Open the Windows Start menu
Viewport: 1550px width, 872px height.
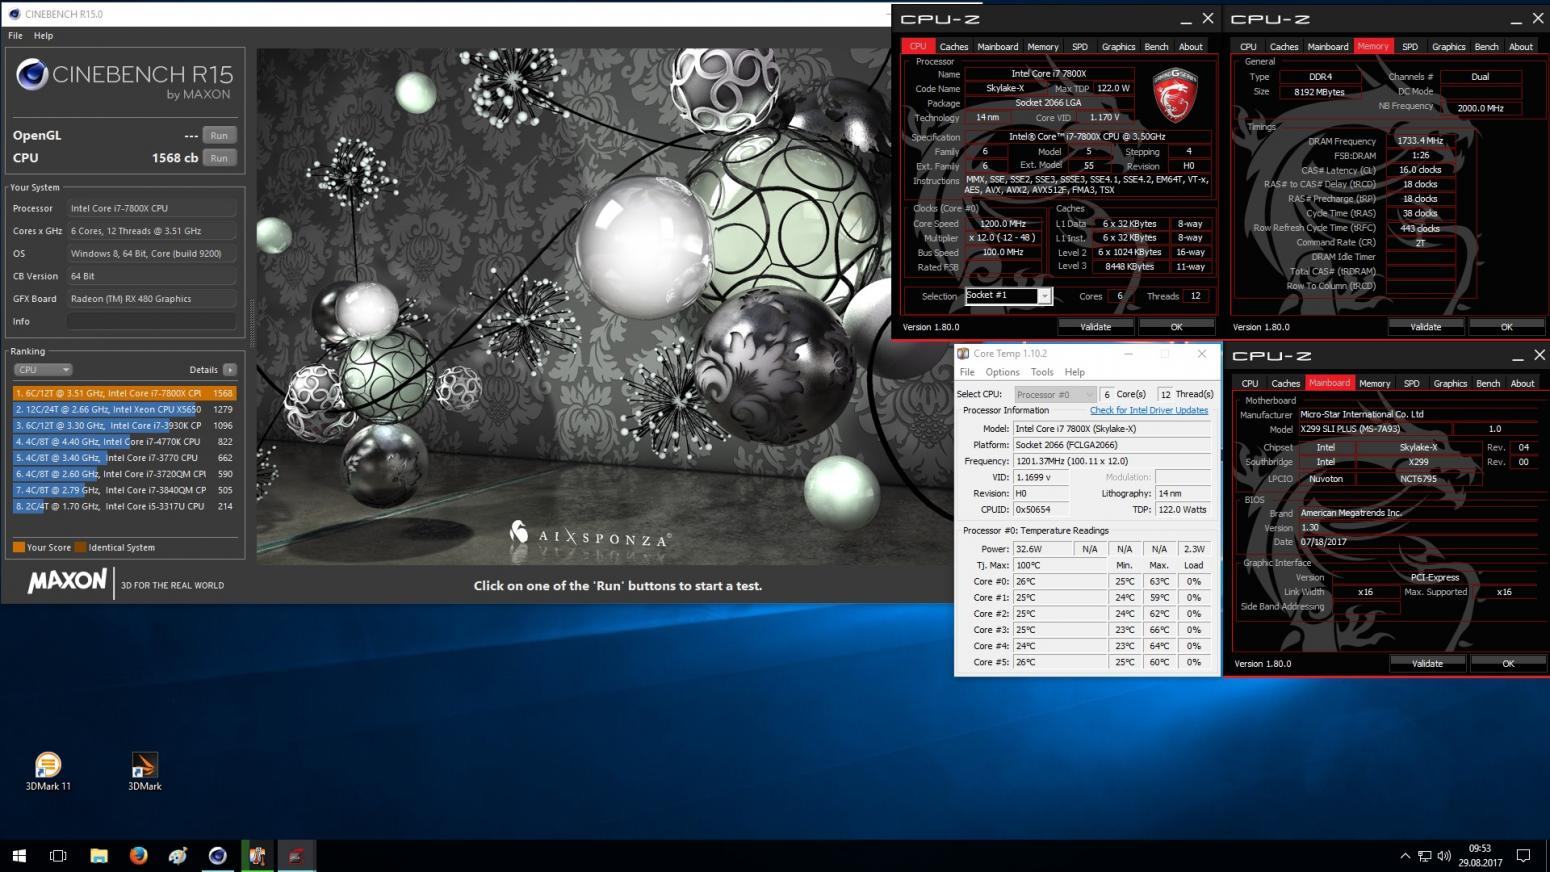point(19,855)
